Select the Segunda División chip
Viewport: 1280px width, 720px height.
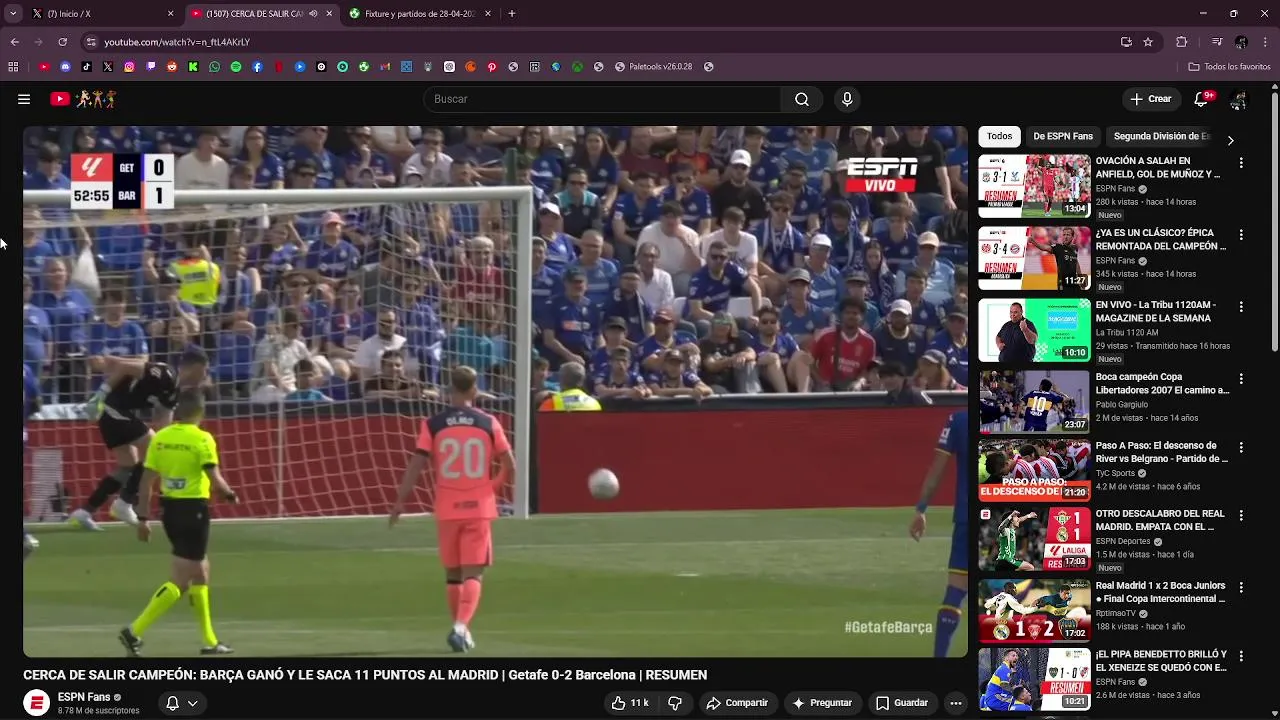click(x=1161, y=136)
